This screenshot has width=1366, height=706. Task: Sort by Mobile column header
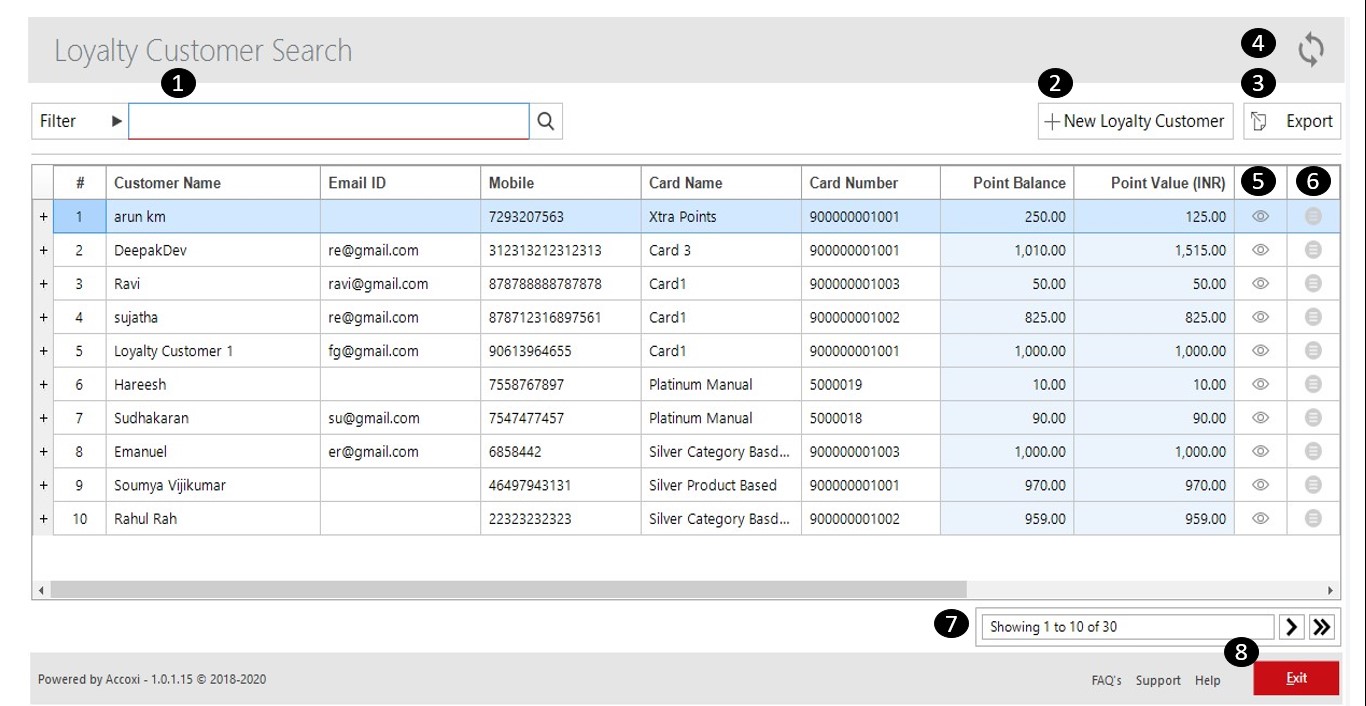561,183
